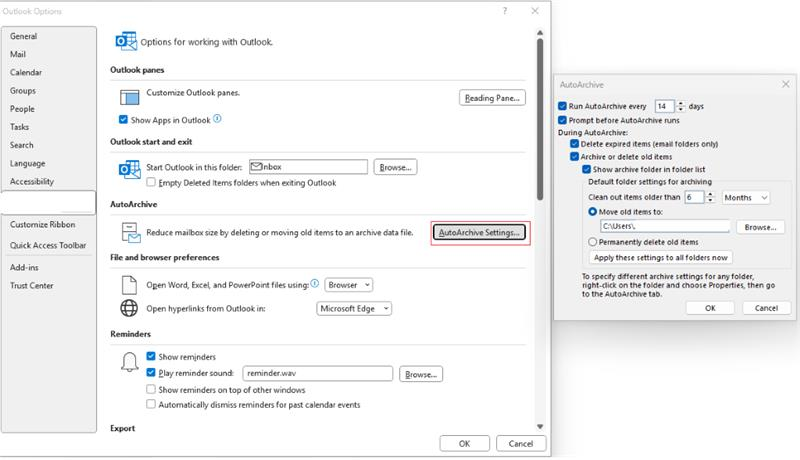Toggle Prompt before AutoArchive runs

tap(562, 120)
